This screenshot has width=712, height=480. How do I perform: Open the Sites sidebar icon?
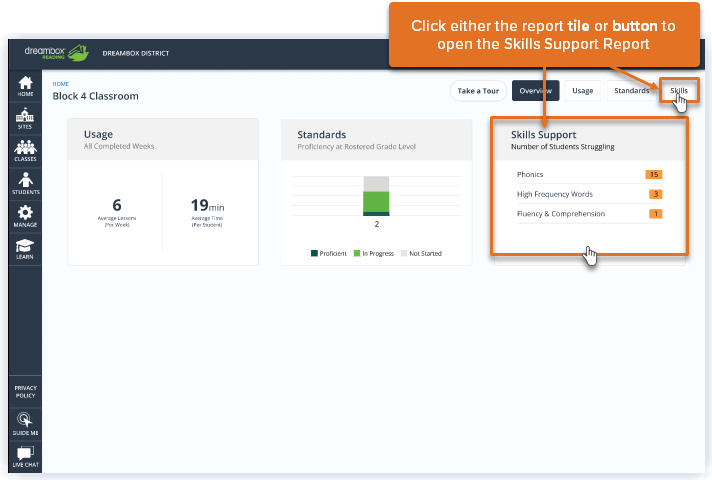click(x=25, y=119)
